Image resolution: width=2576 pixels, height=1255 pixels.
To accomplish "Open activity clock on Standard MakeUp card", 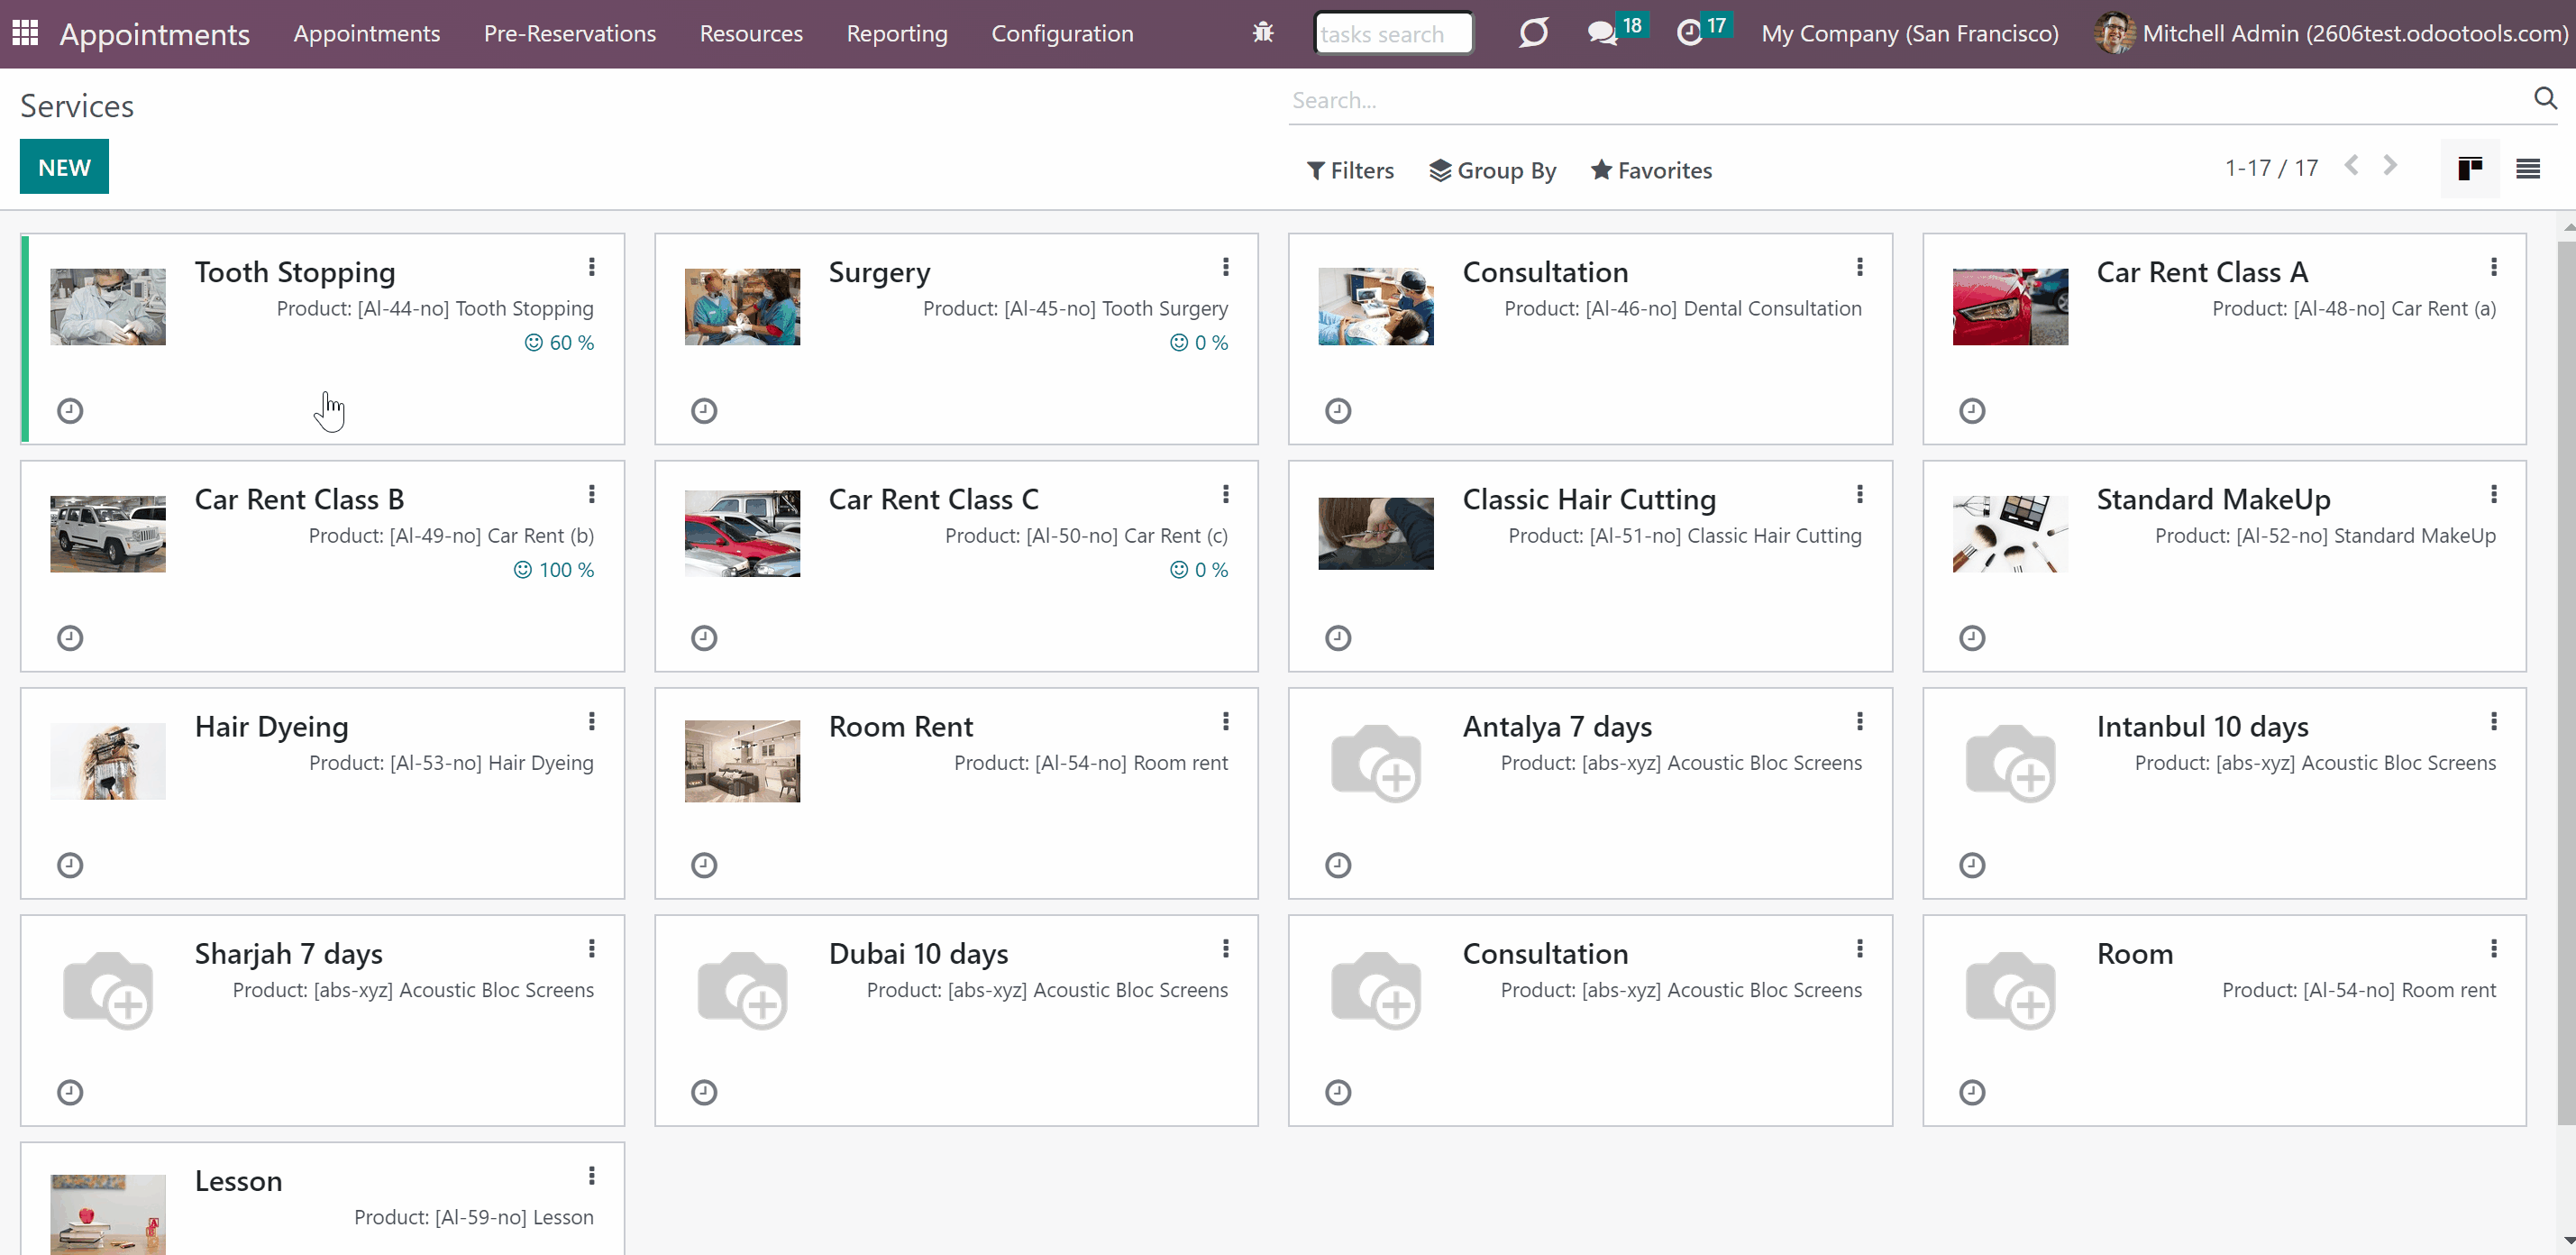I will (1971, 637).
